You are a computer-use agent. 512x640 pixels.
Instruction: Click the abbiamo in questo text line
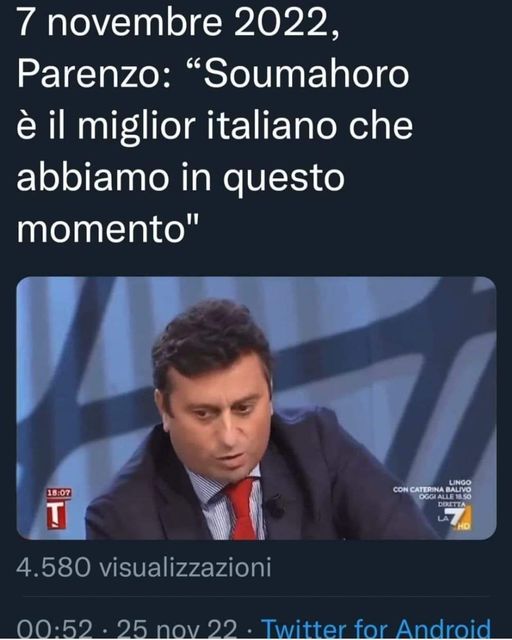(180, 179)
